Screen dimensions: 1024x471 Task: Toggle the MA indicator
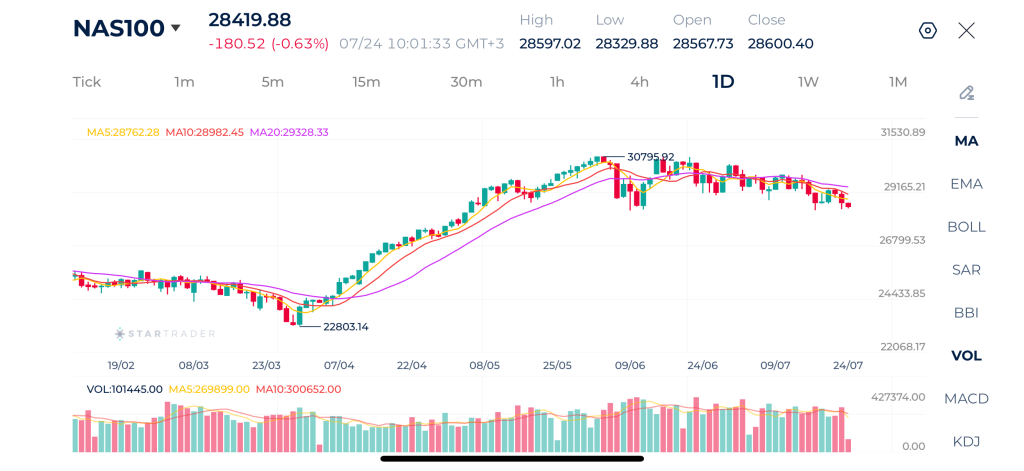point(967,141)
